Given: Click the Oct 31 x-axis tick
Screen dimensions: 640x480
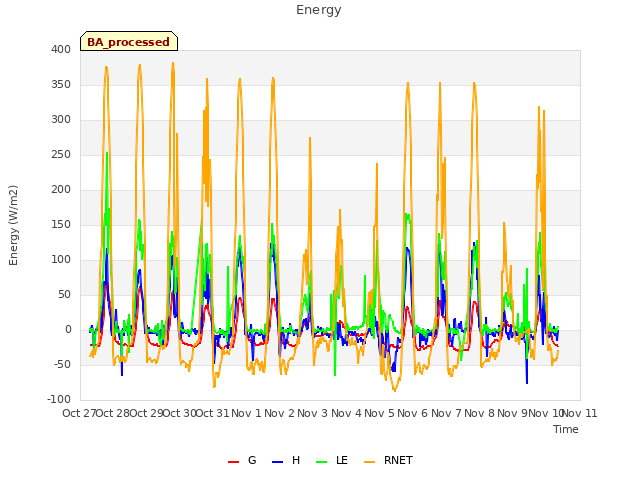Looking at the screenshot, I should tap(213, 413).
